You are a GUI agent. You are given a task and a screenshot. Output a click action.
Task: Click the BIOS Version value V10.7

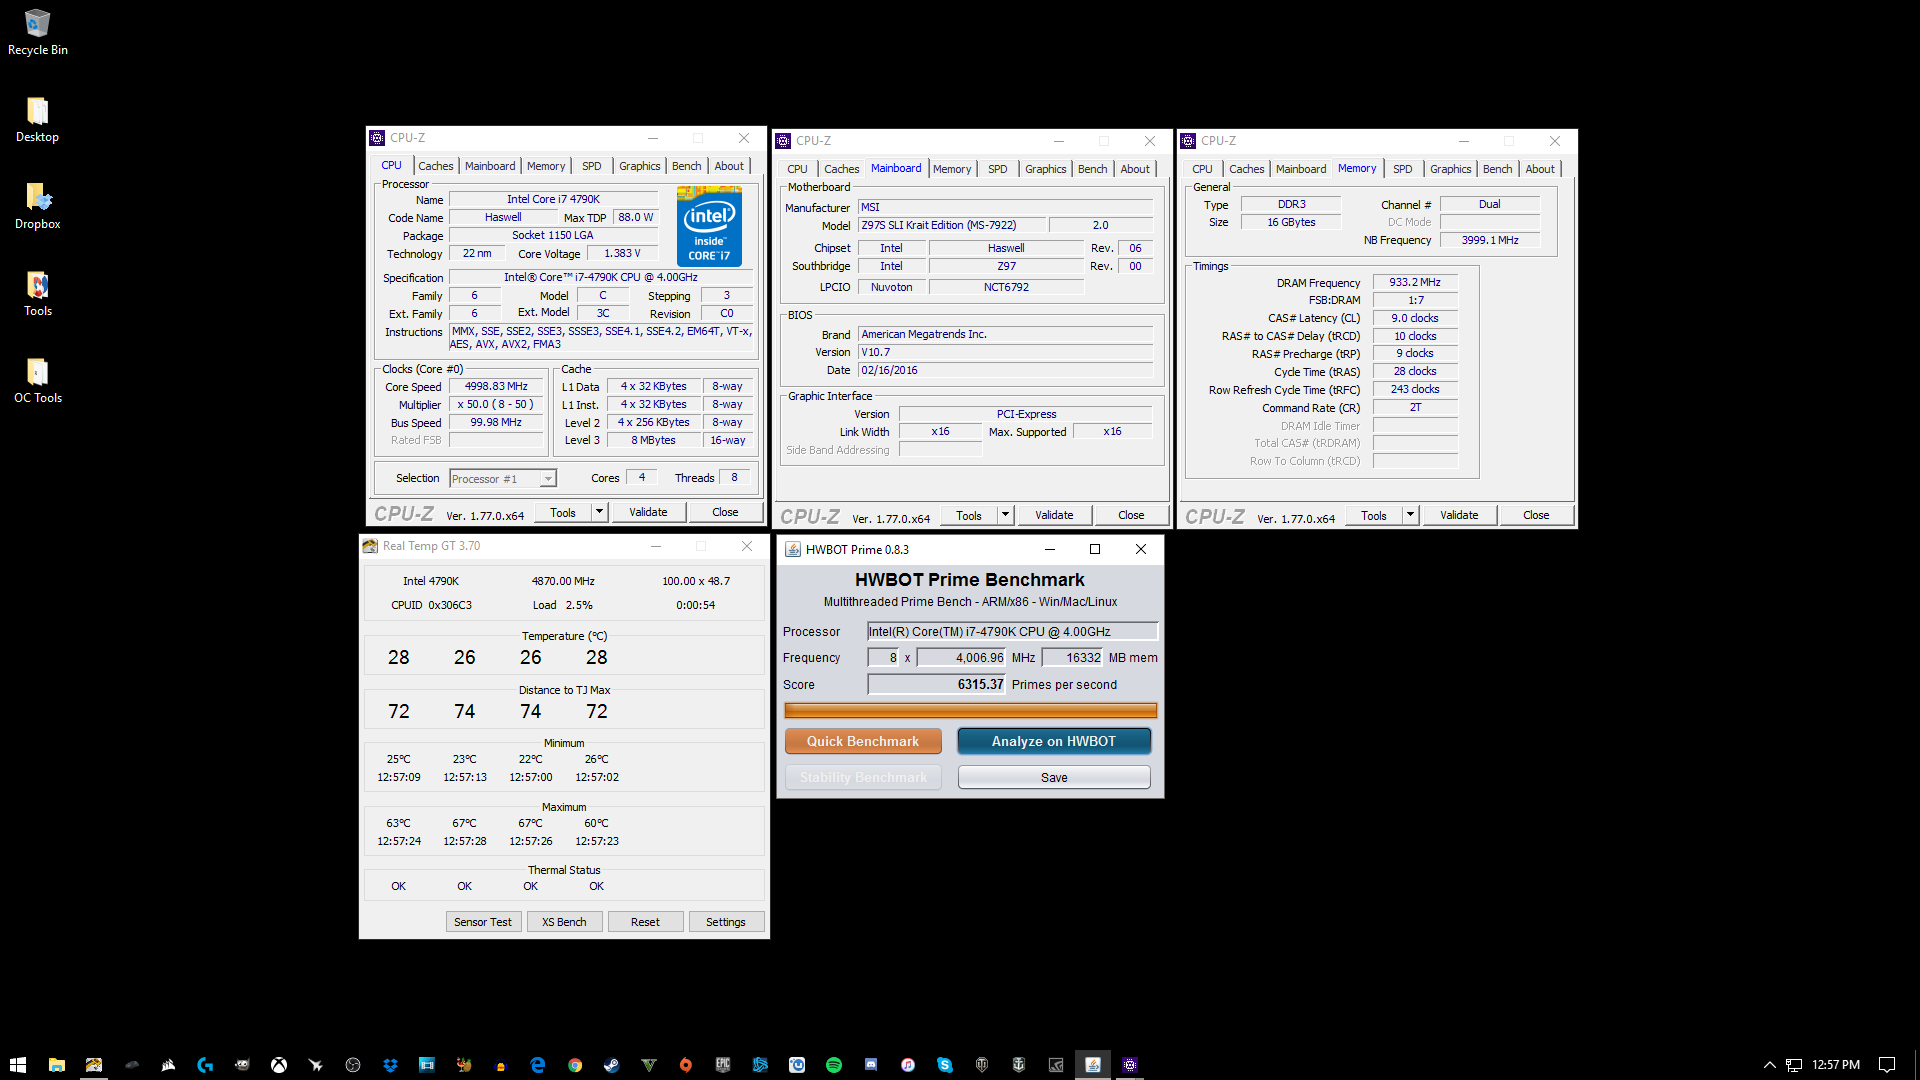pyautogui.click(x=1006, y=352)
